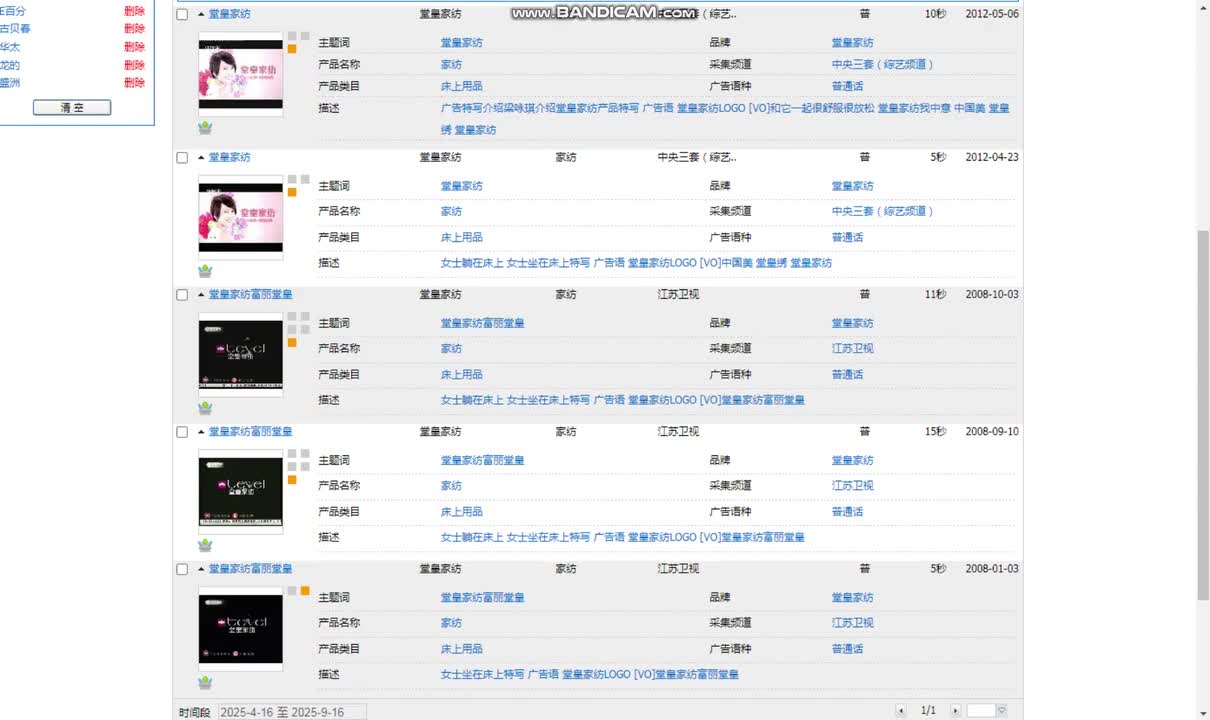Click the 1/1 page indicator
1210x720 pixels.
(928, 711)
